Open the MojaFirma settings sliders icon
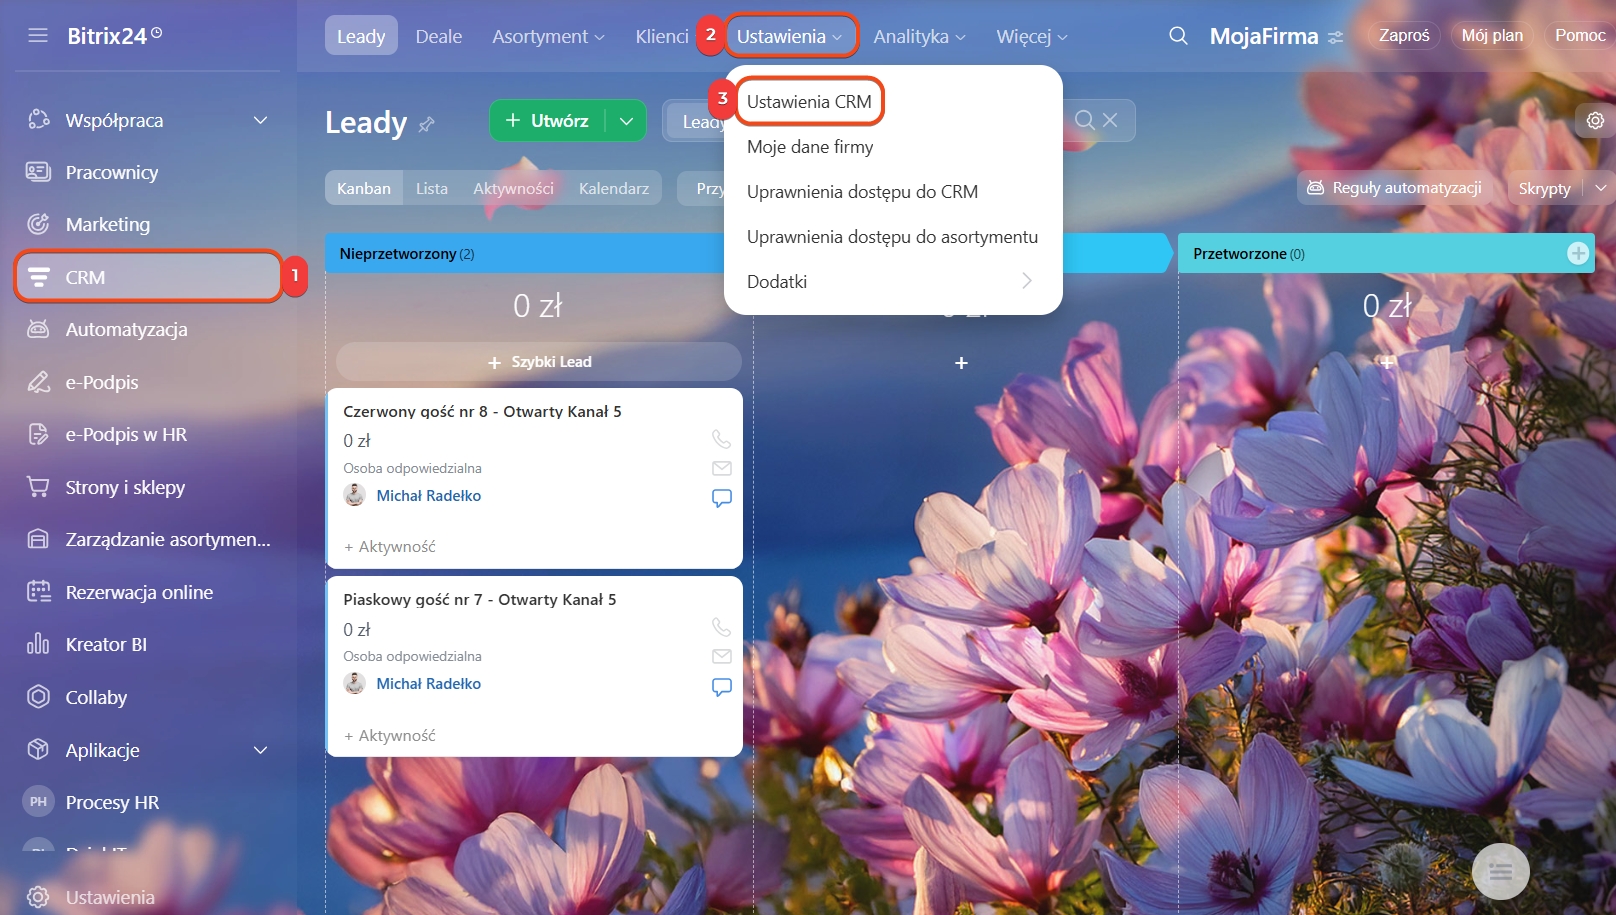 coord(1336,37)
